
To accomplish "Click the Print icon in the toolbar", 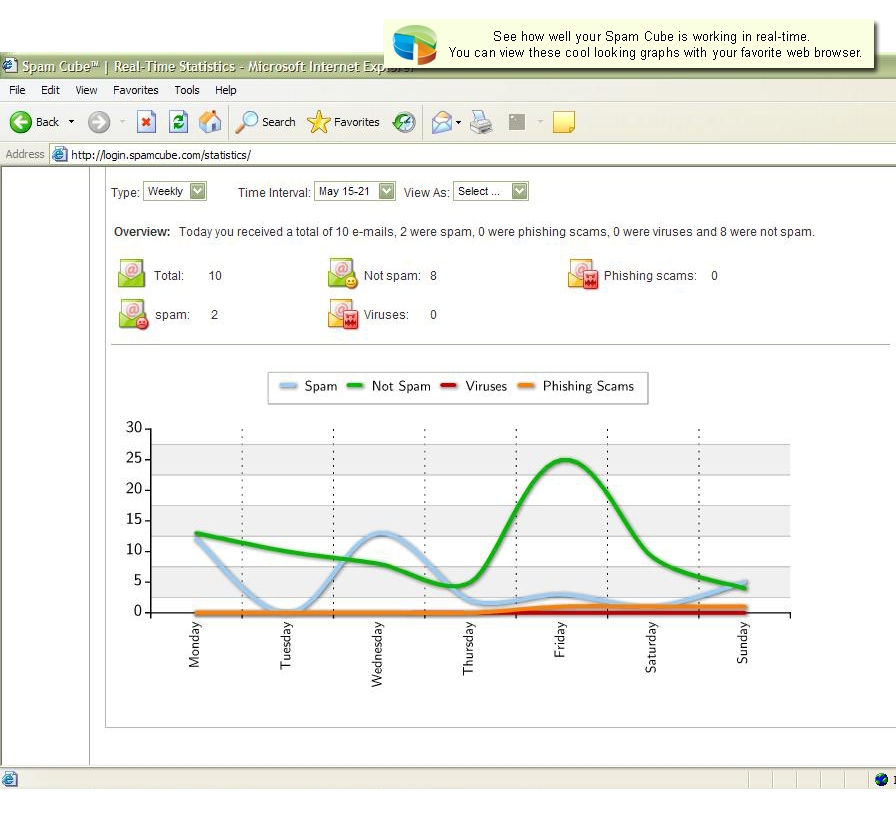I will tap(479, 121).
